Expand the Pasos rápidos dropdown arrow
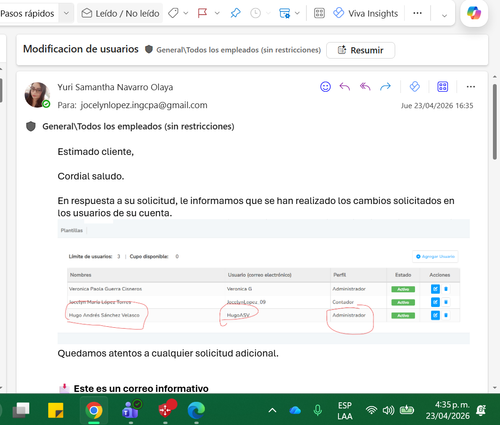The height and width of the screenshot is (425, 500). click(66, 13)
